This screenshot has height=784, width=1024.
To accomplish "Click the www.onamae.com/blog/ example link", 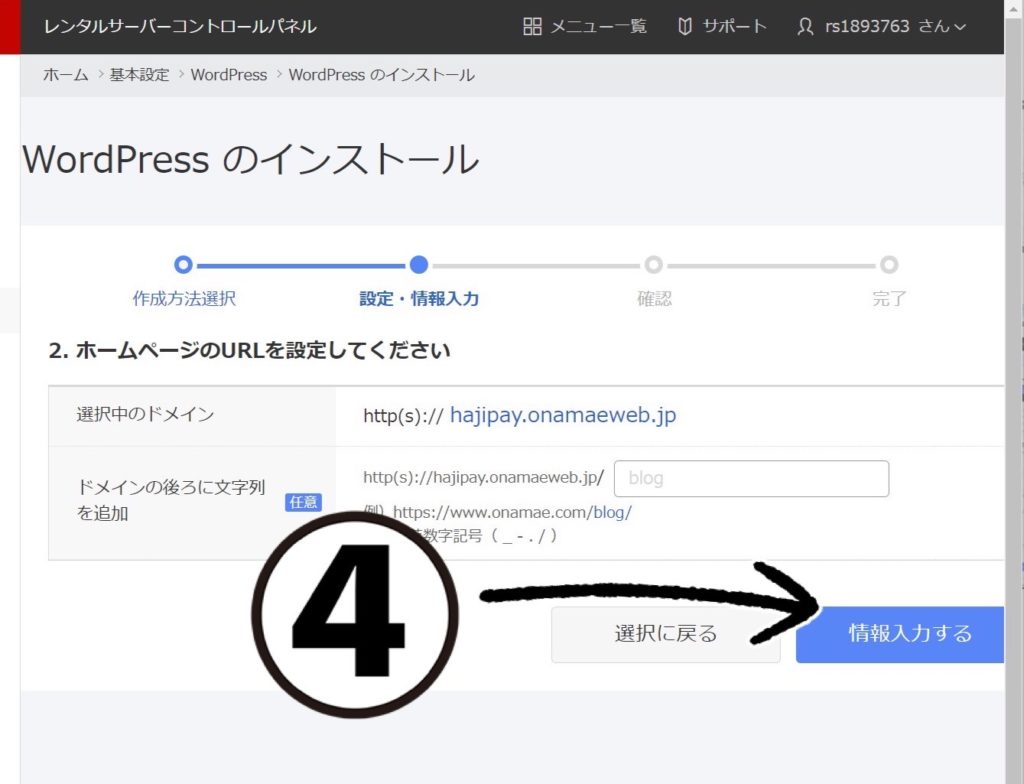I will pos(512,512).
